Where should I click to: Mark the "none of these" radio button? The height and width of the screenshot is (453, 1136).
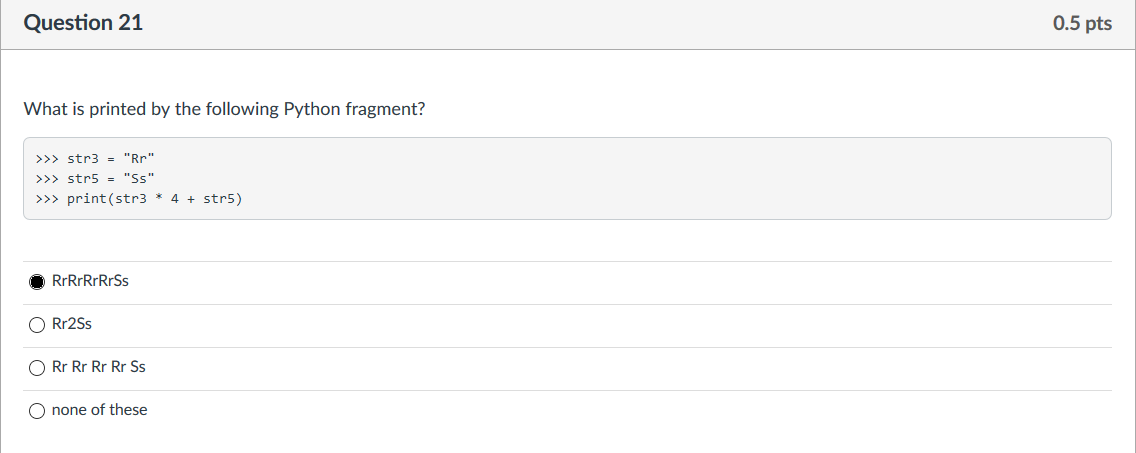(x=37, y=412)
